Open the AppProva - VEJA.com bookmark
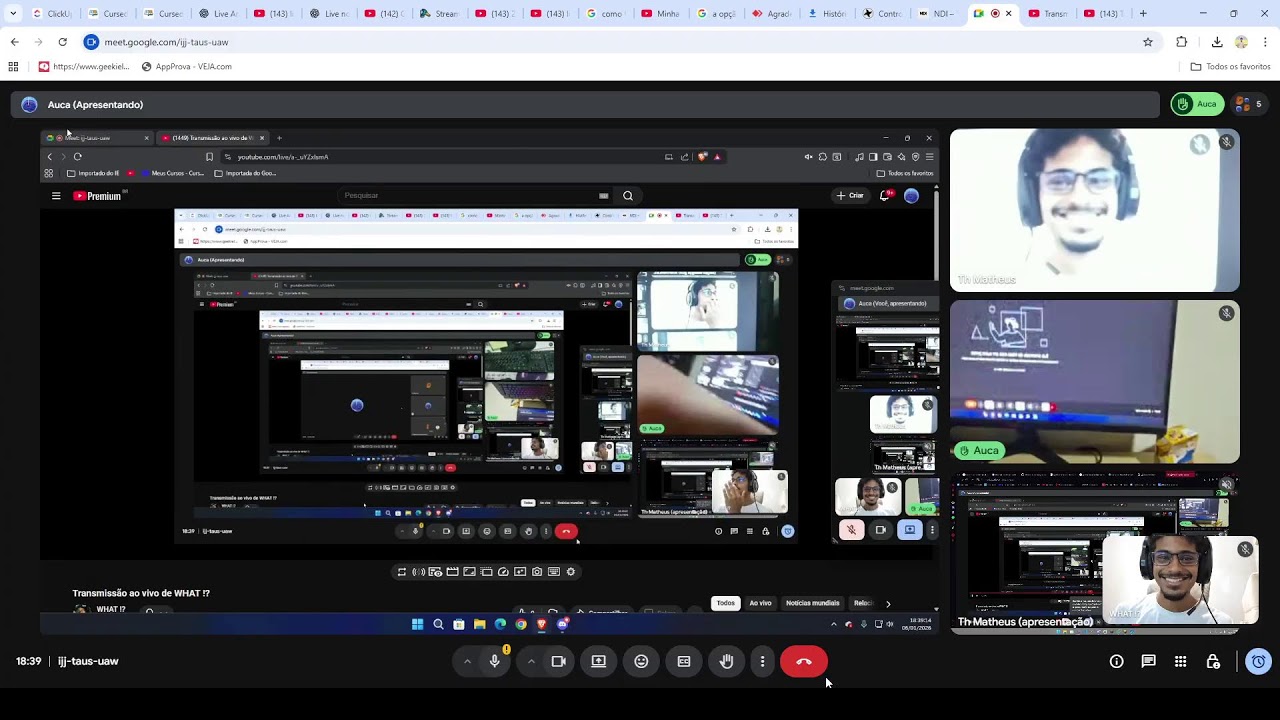 pyautogui.click(x=187, y=67)
